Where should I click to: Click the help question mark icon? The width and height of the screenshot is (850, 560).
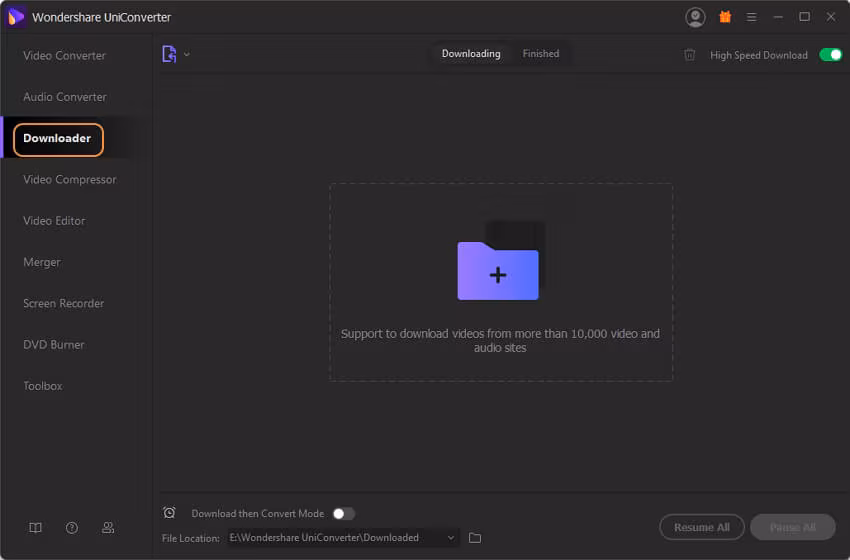point(72,527)
